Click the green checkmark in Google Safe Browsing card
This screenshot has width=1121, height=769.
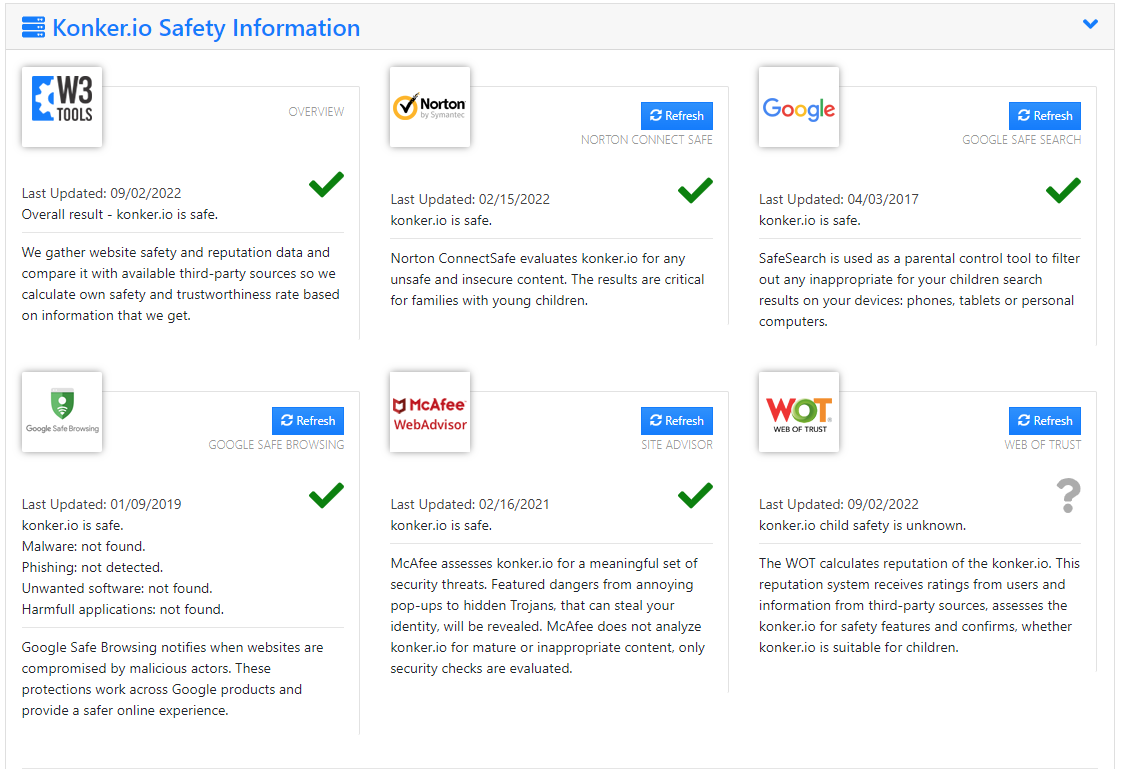pyautogui.click(x=326, y=495)
